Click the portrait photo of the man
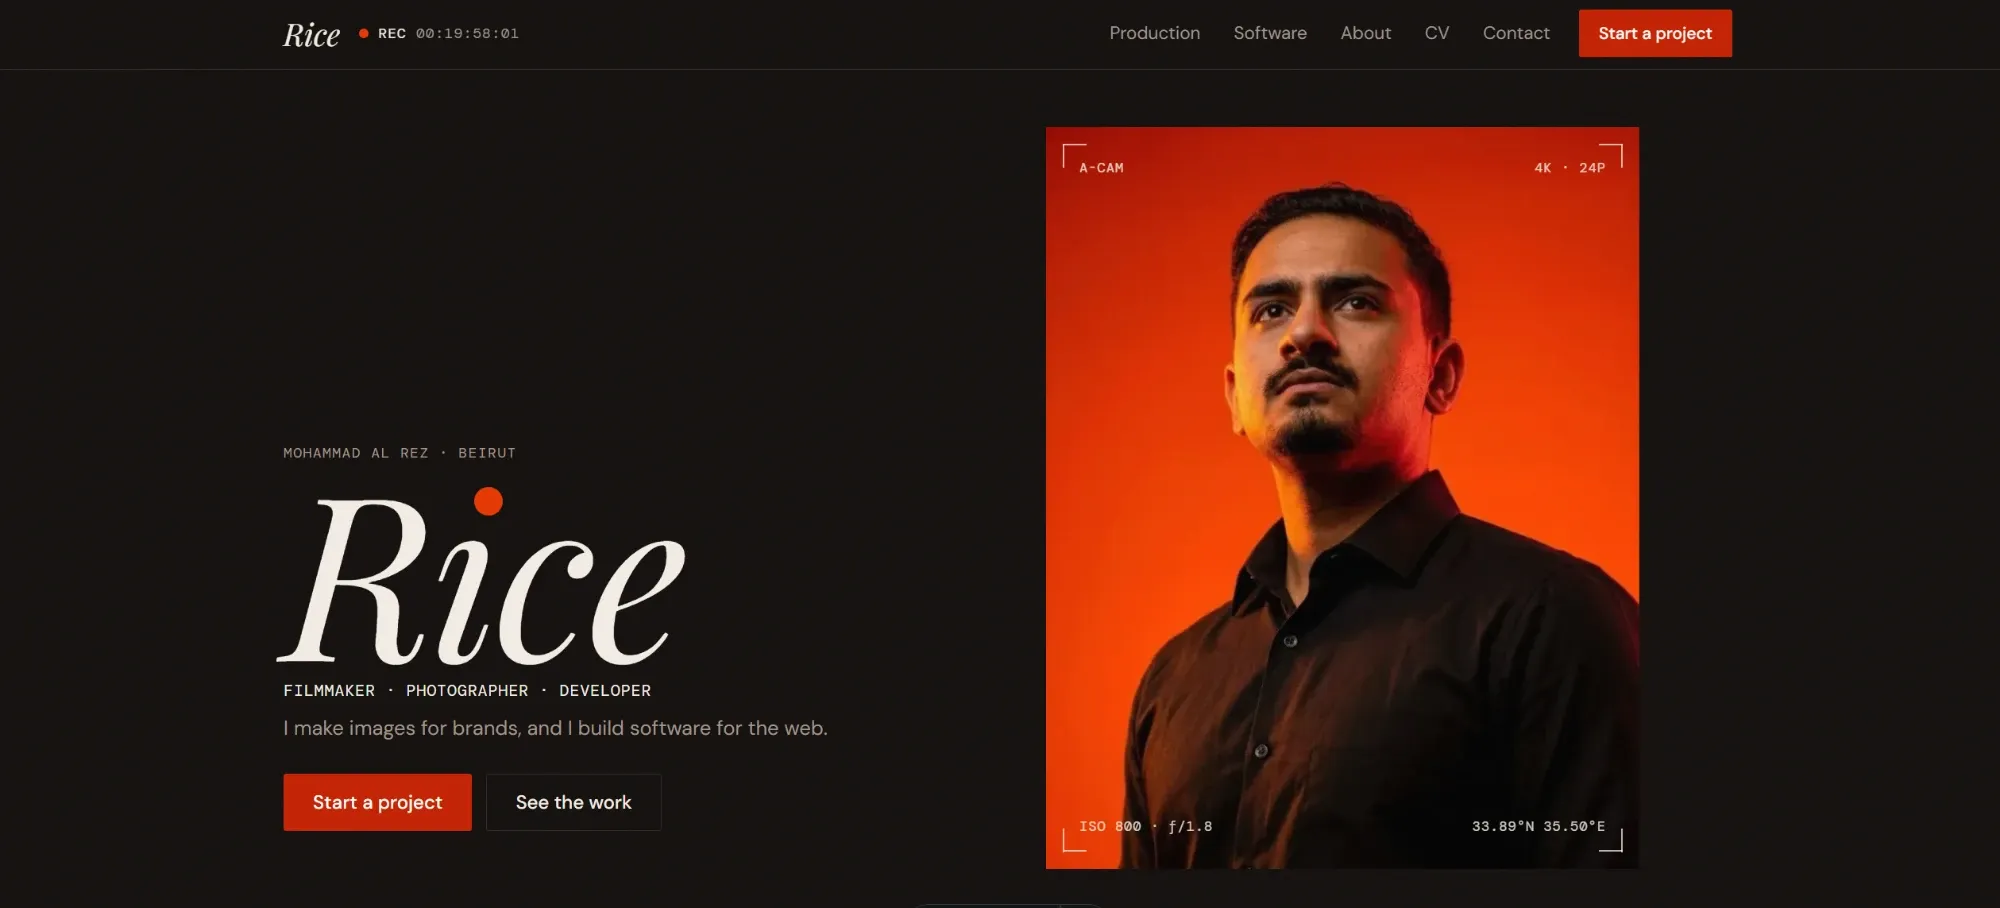The image size is (2000, 908). point(1342,498)
